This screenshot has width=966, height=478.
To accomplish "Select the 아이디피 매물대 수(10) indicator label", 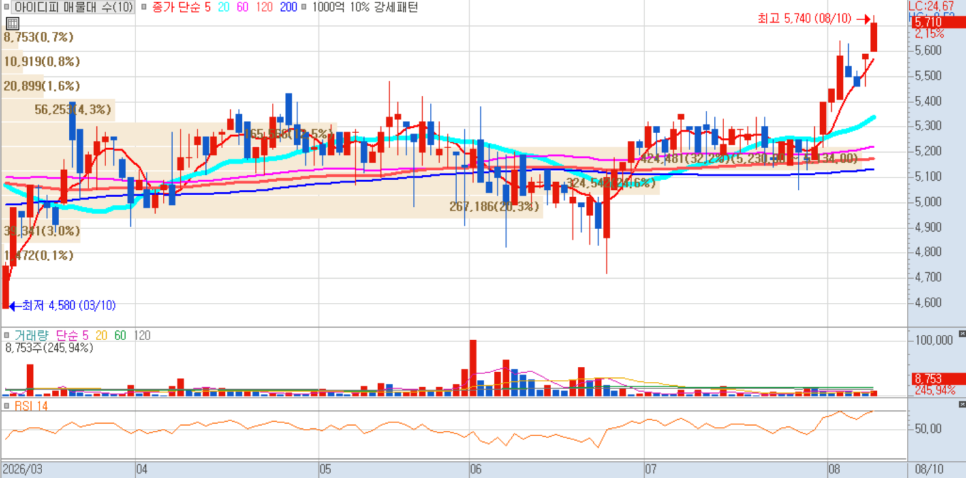I will coord(73,7).
